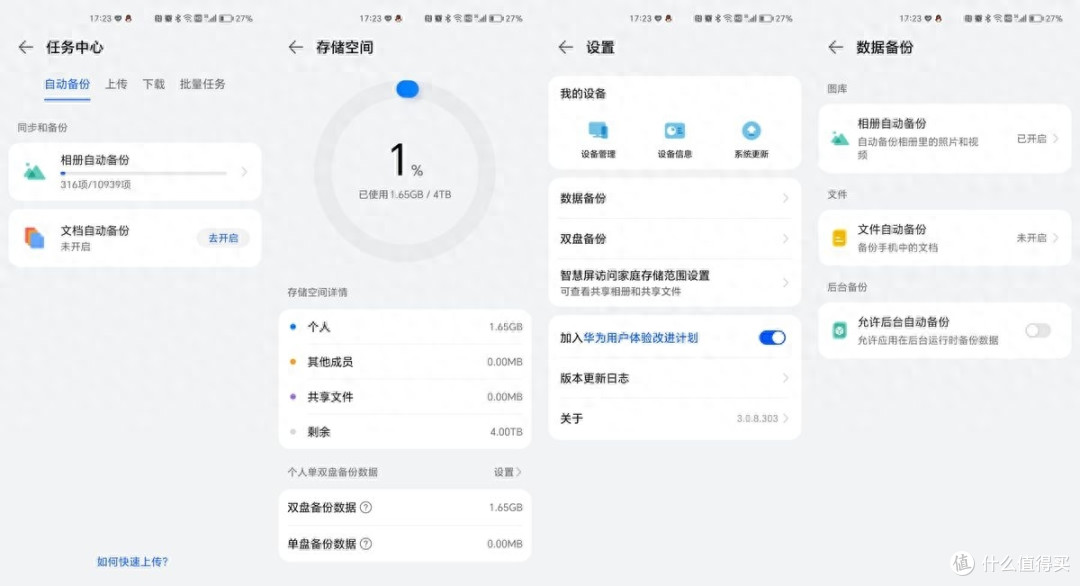Toggle 加入华为用户体验改进计划 switch

click(772, 337)
